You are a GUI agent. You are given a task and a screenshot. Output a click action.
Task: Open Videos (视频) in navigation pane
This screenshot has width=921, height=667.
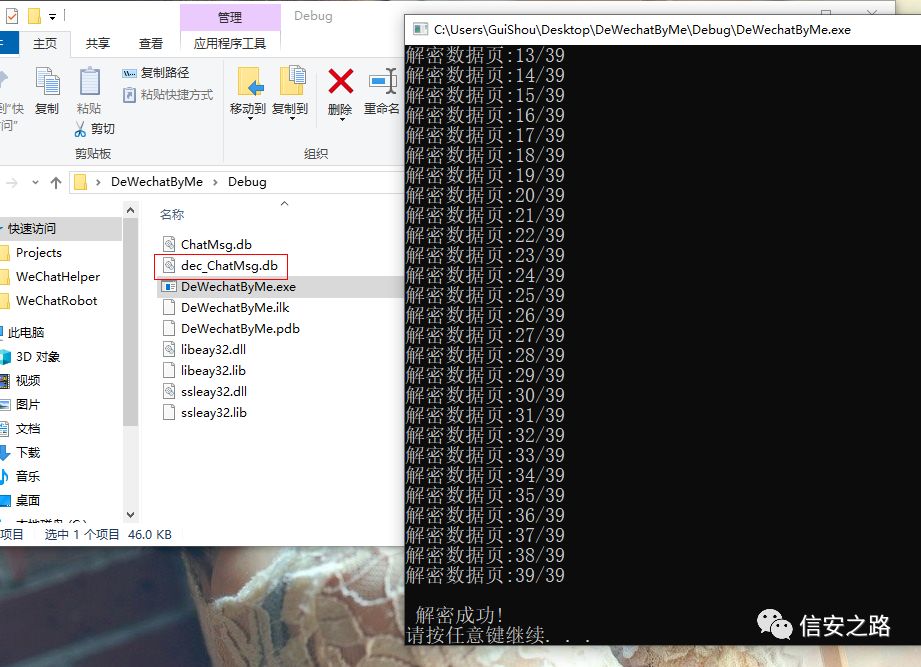pyautogui.click(x=28, y=380)
